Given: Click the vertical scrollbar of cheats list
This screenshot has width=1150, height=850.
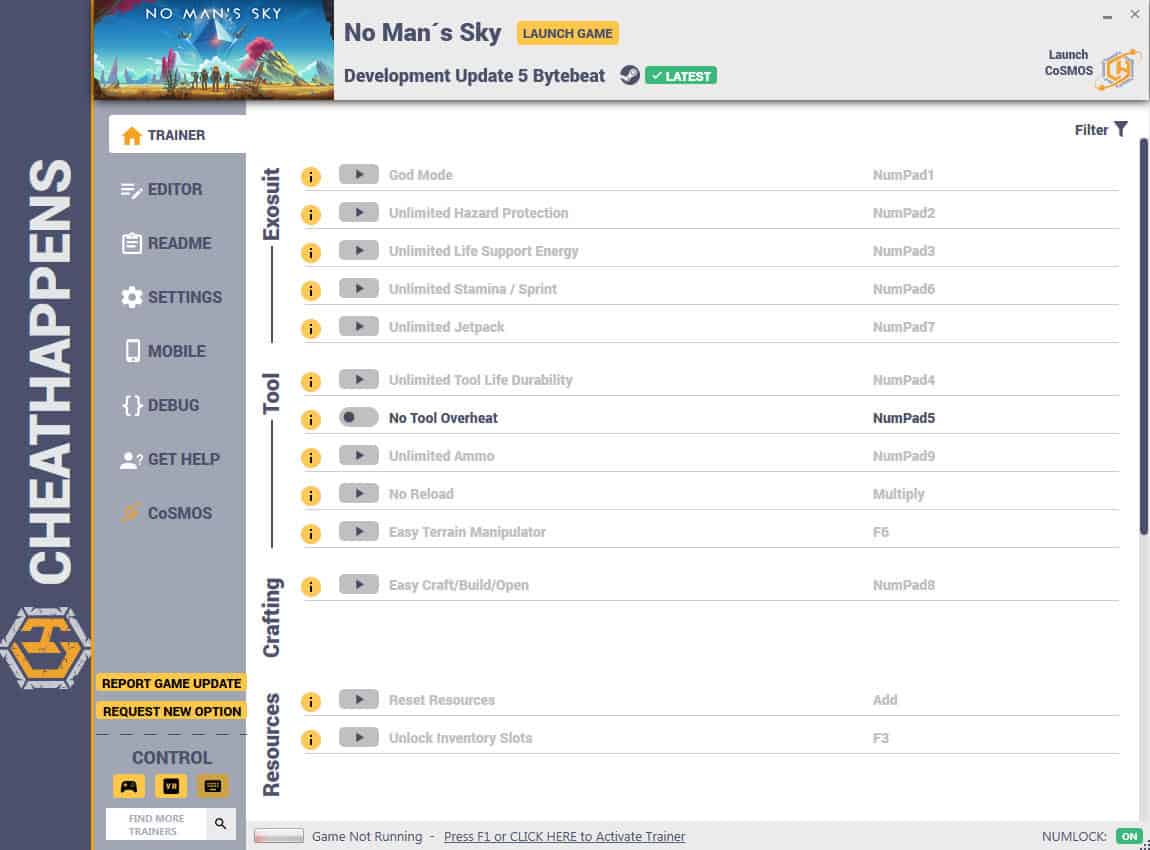Looking at the screenshot, I should coord(1143,337).
